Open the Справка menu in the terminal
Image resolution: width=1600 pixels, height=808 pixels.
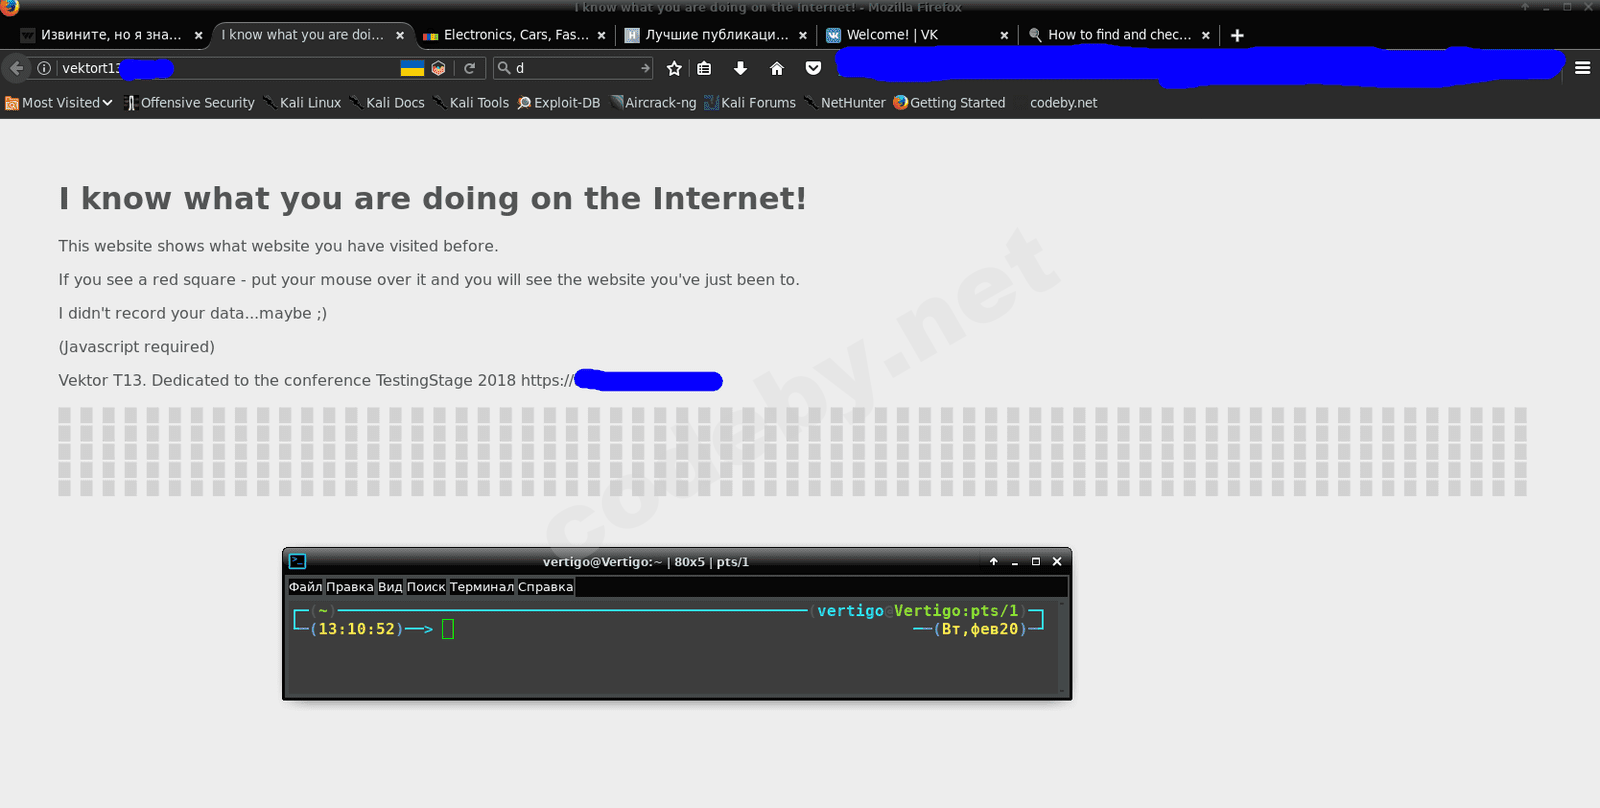pyautogui.click(x=546, y=587)
